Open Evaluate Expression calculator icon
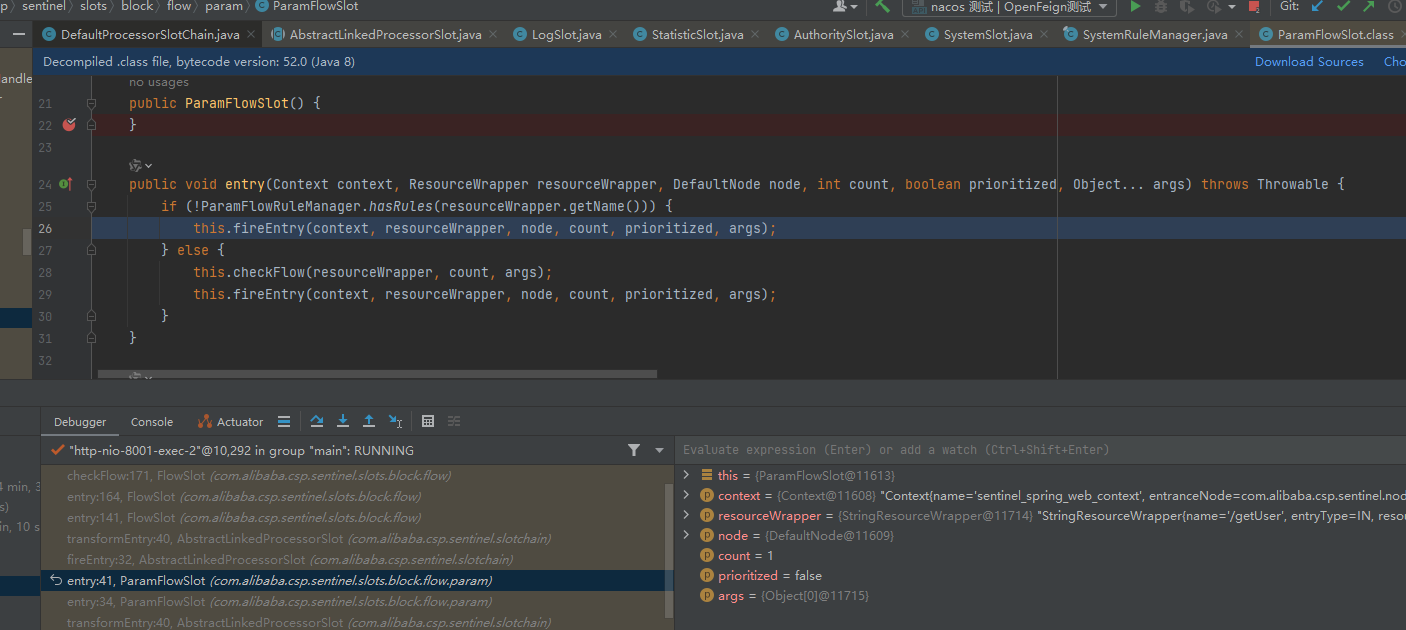The image size is (1406, 630). tap(428, 421)
